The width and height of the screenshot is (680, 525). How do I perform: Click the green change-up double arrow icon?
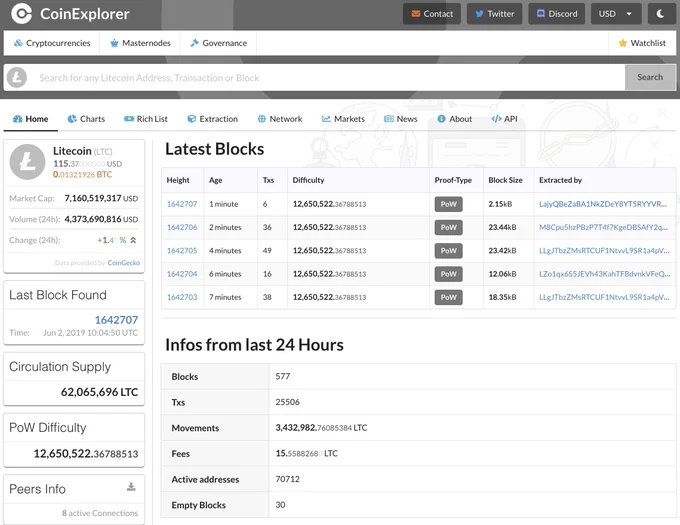click(133, 240)
